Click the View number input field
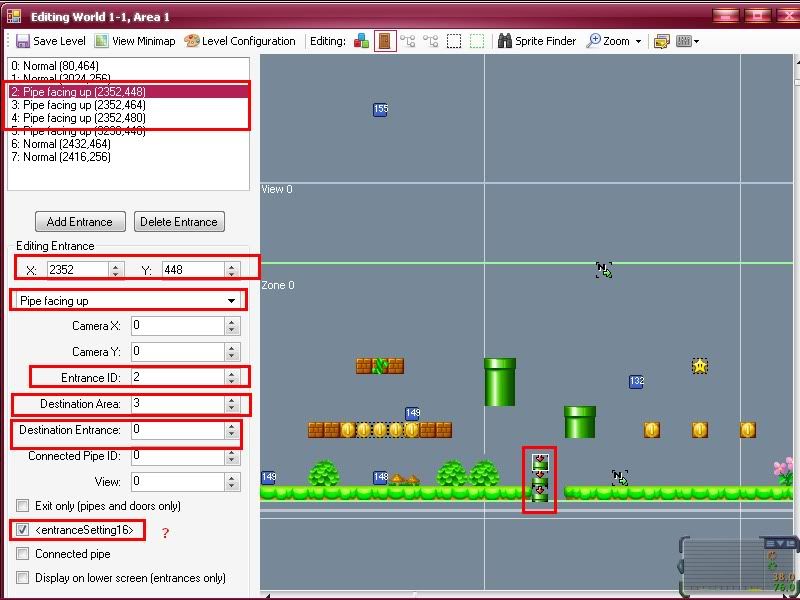The width and height of the screenshot is (800, 600). click(178, 482)
